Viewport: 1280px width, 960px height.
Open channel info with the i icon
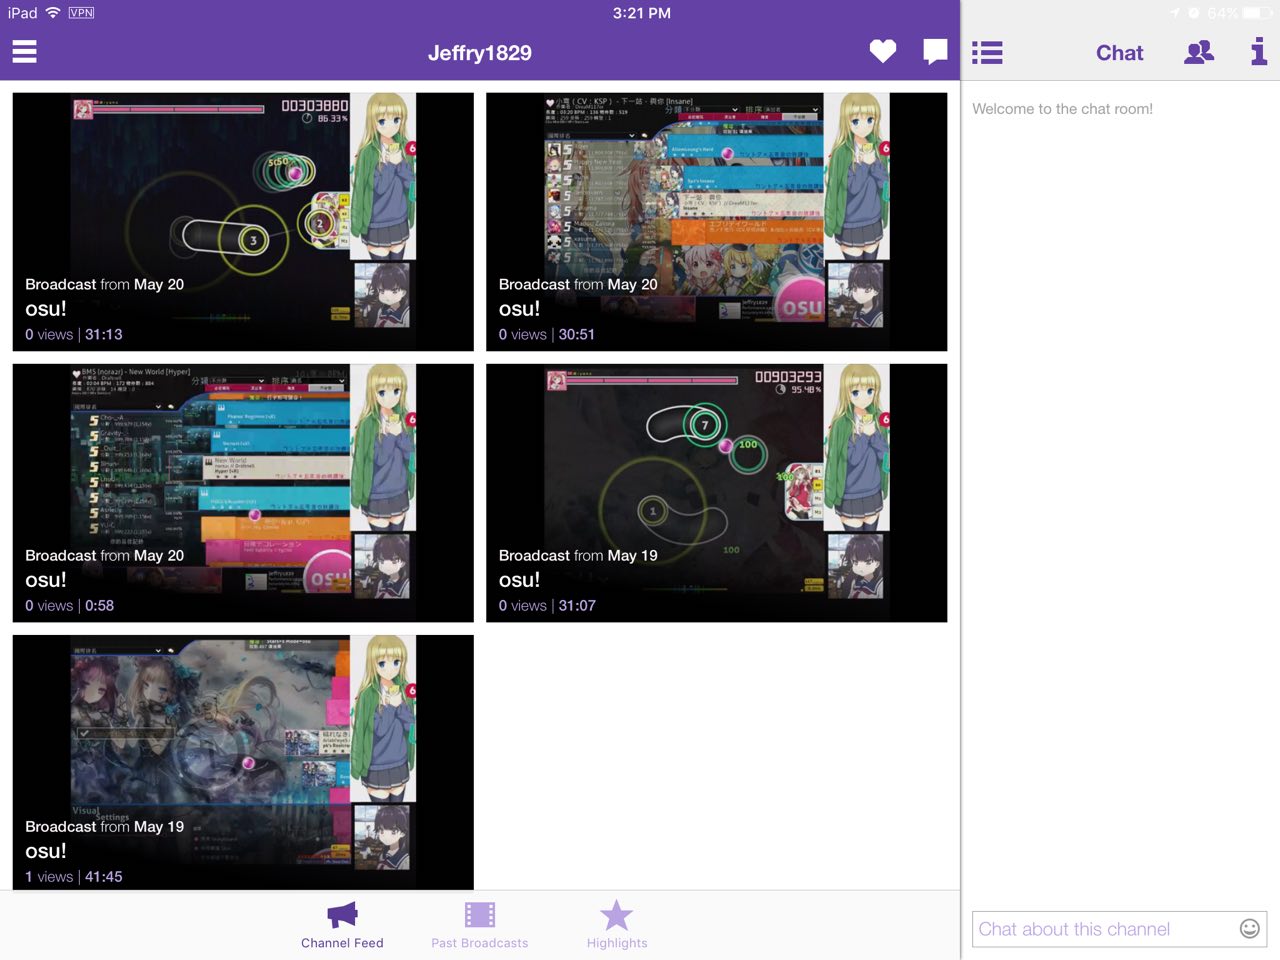pos(1259,52)
